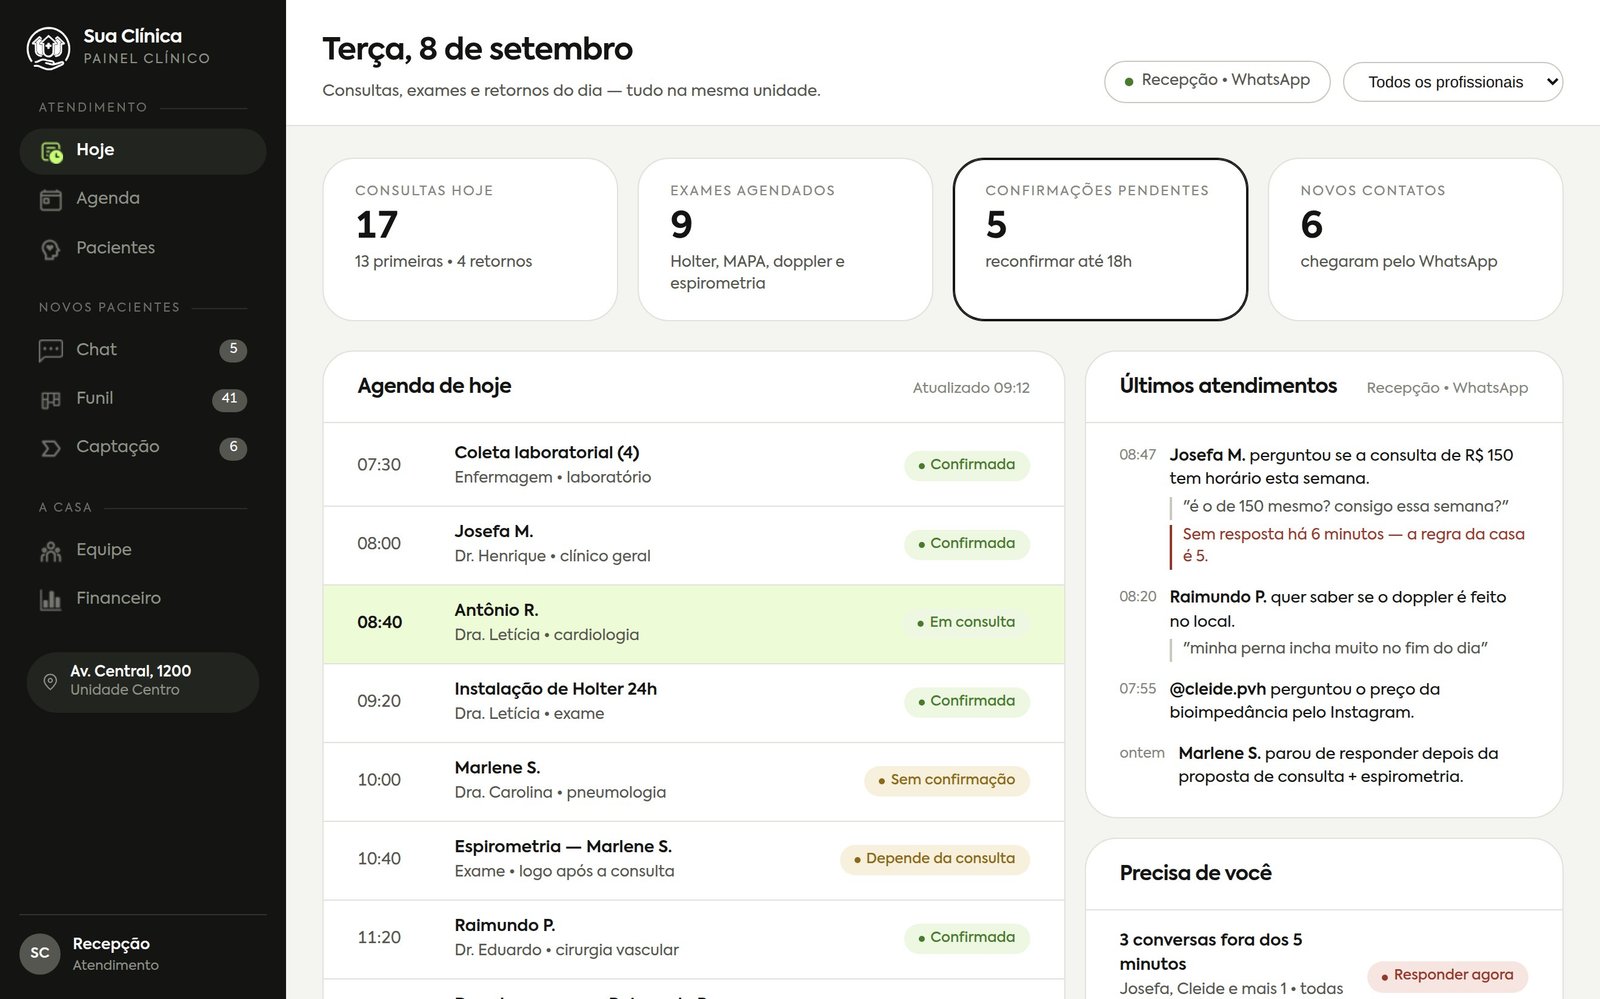The height and width of the screenshot is (999, 1600).
Task: Click the Recepção Atendimento user profile
Action: 143,954
